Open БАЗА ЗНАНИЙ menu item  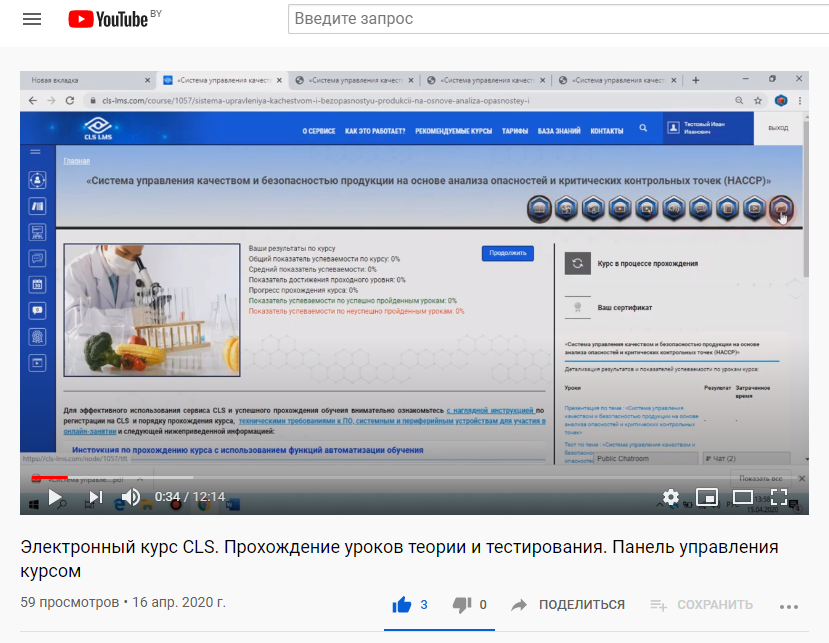click(x=559, y=131)
